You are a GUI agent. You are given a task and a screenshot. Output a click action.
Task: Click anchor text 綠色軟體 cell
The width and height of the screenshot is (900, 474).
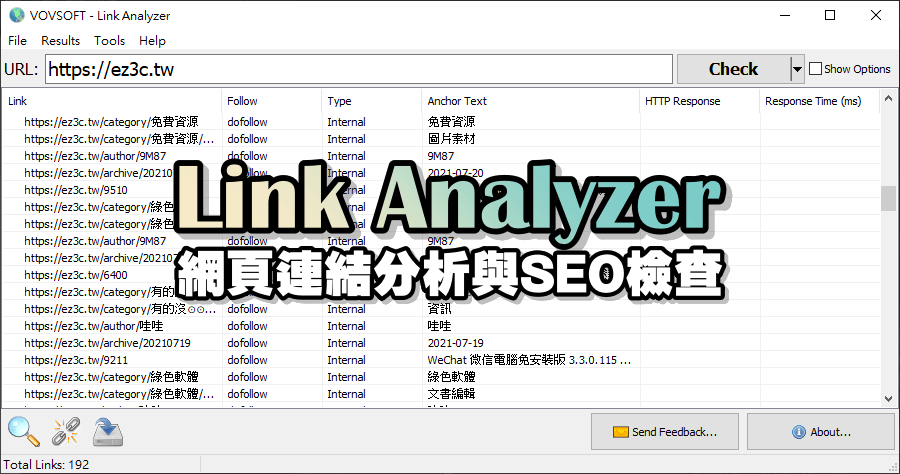coord(452,377)
